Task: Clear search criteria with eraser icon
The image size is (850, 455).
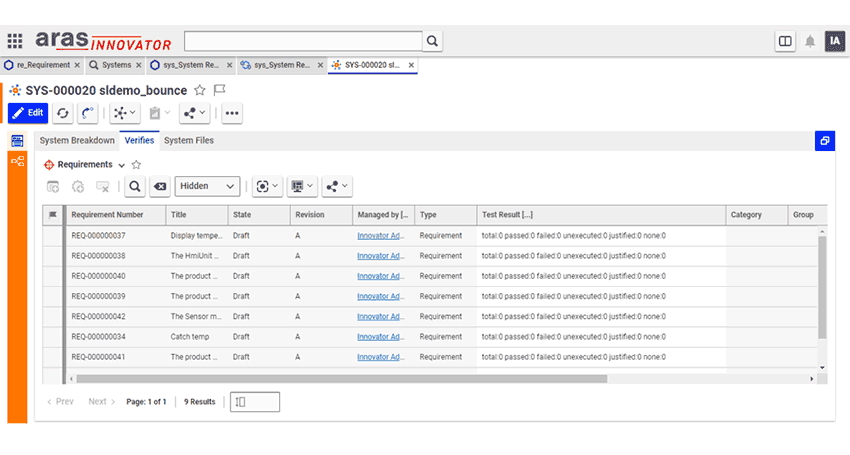Action: [160, 187]
